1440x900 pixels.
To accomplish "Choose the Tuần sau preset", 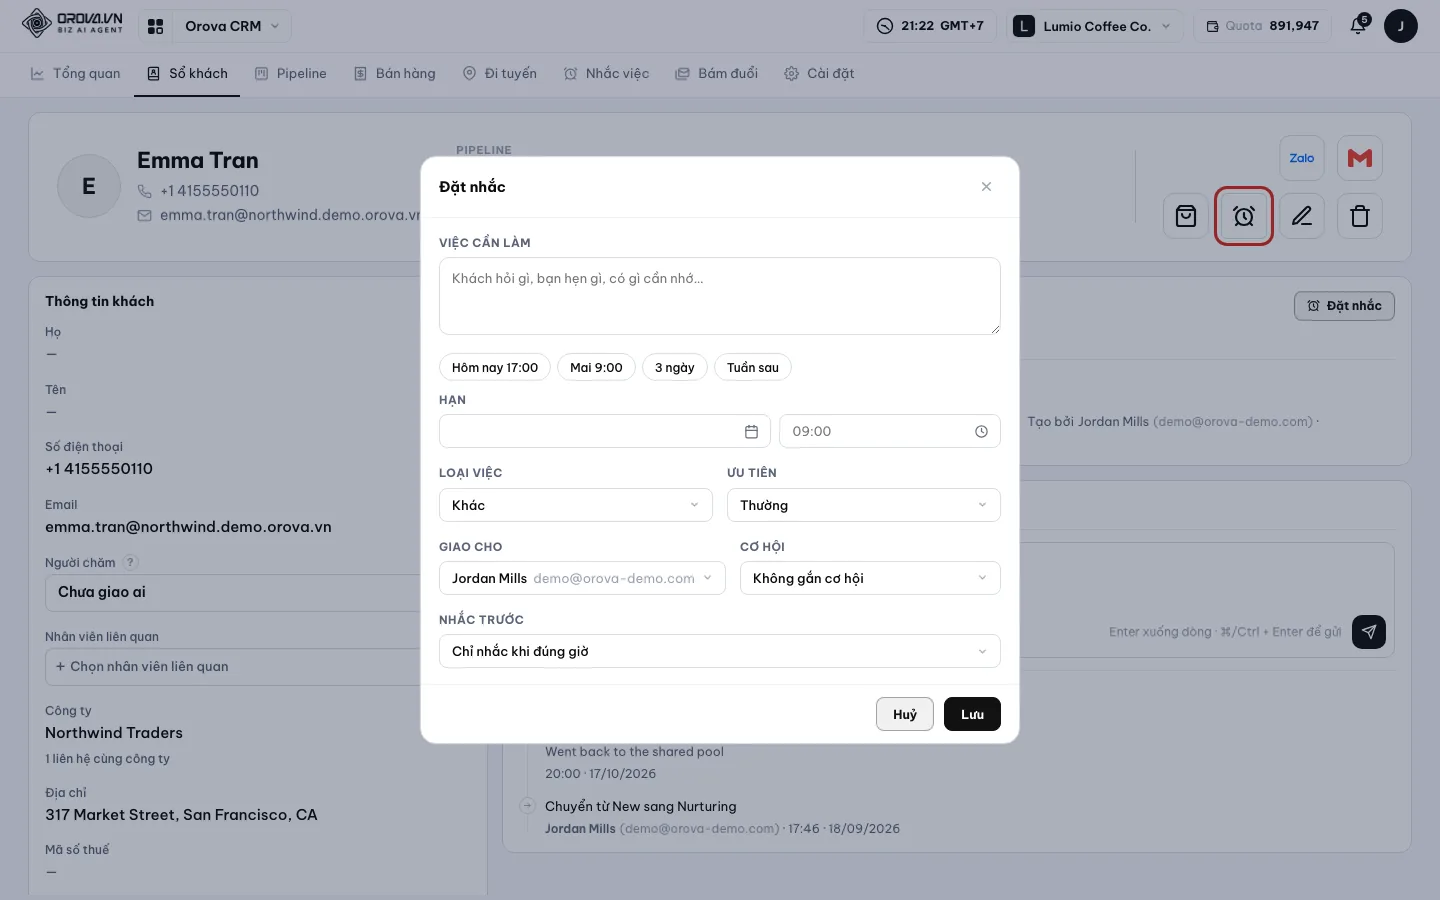I will (x=753, y=367).
